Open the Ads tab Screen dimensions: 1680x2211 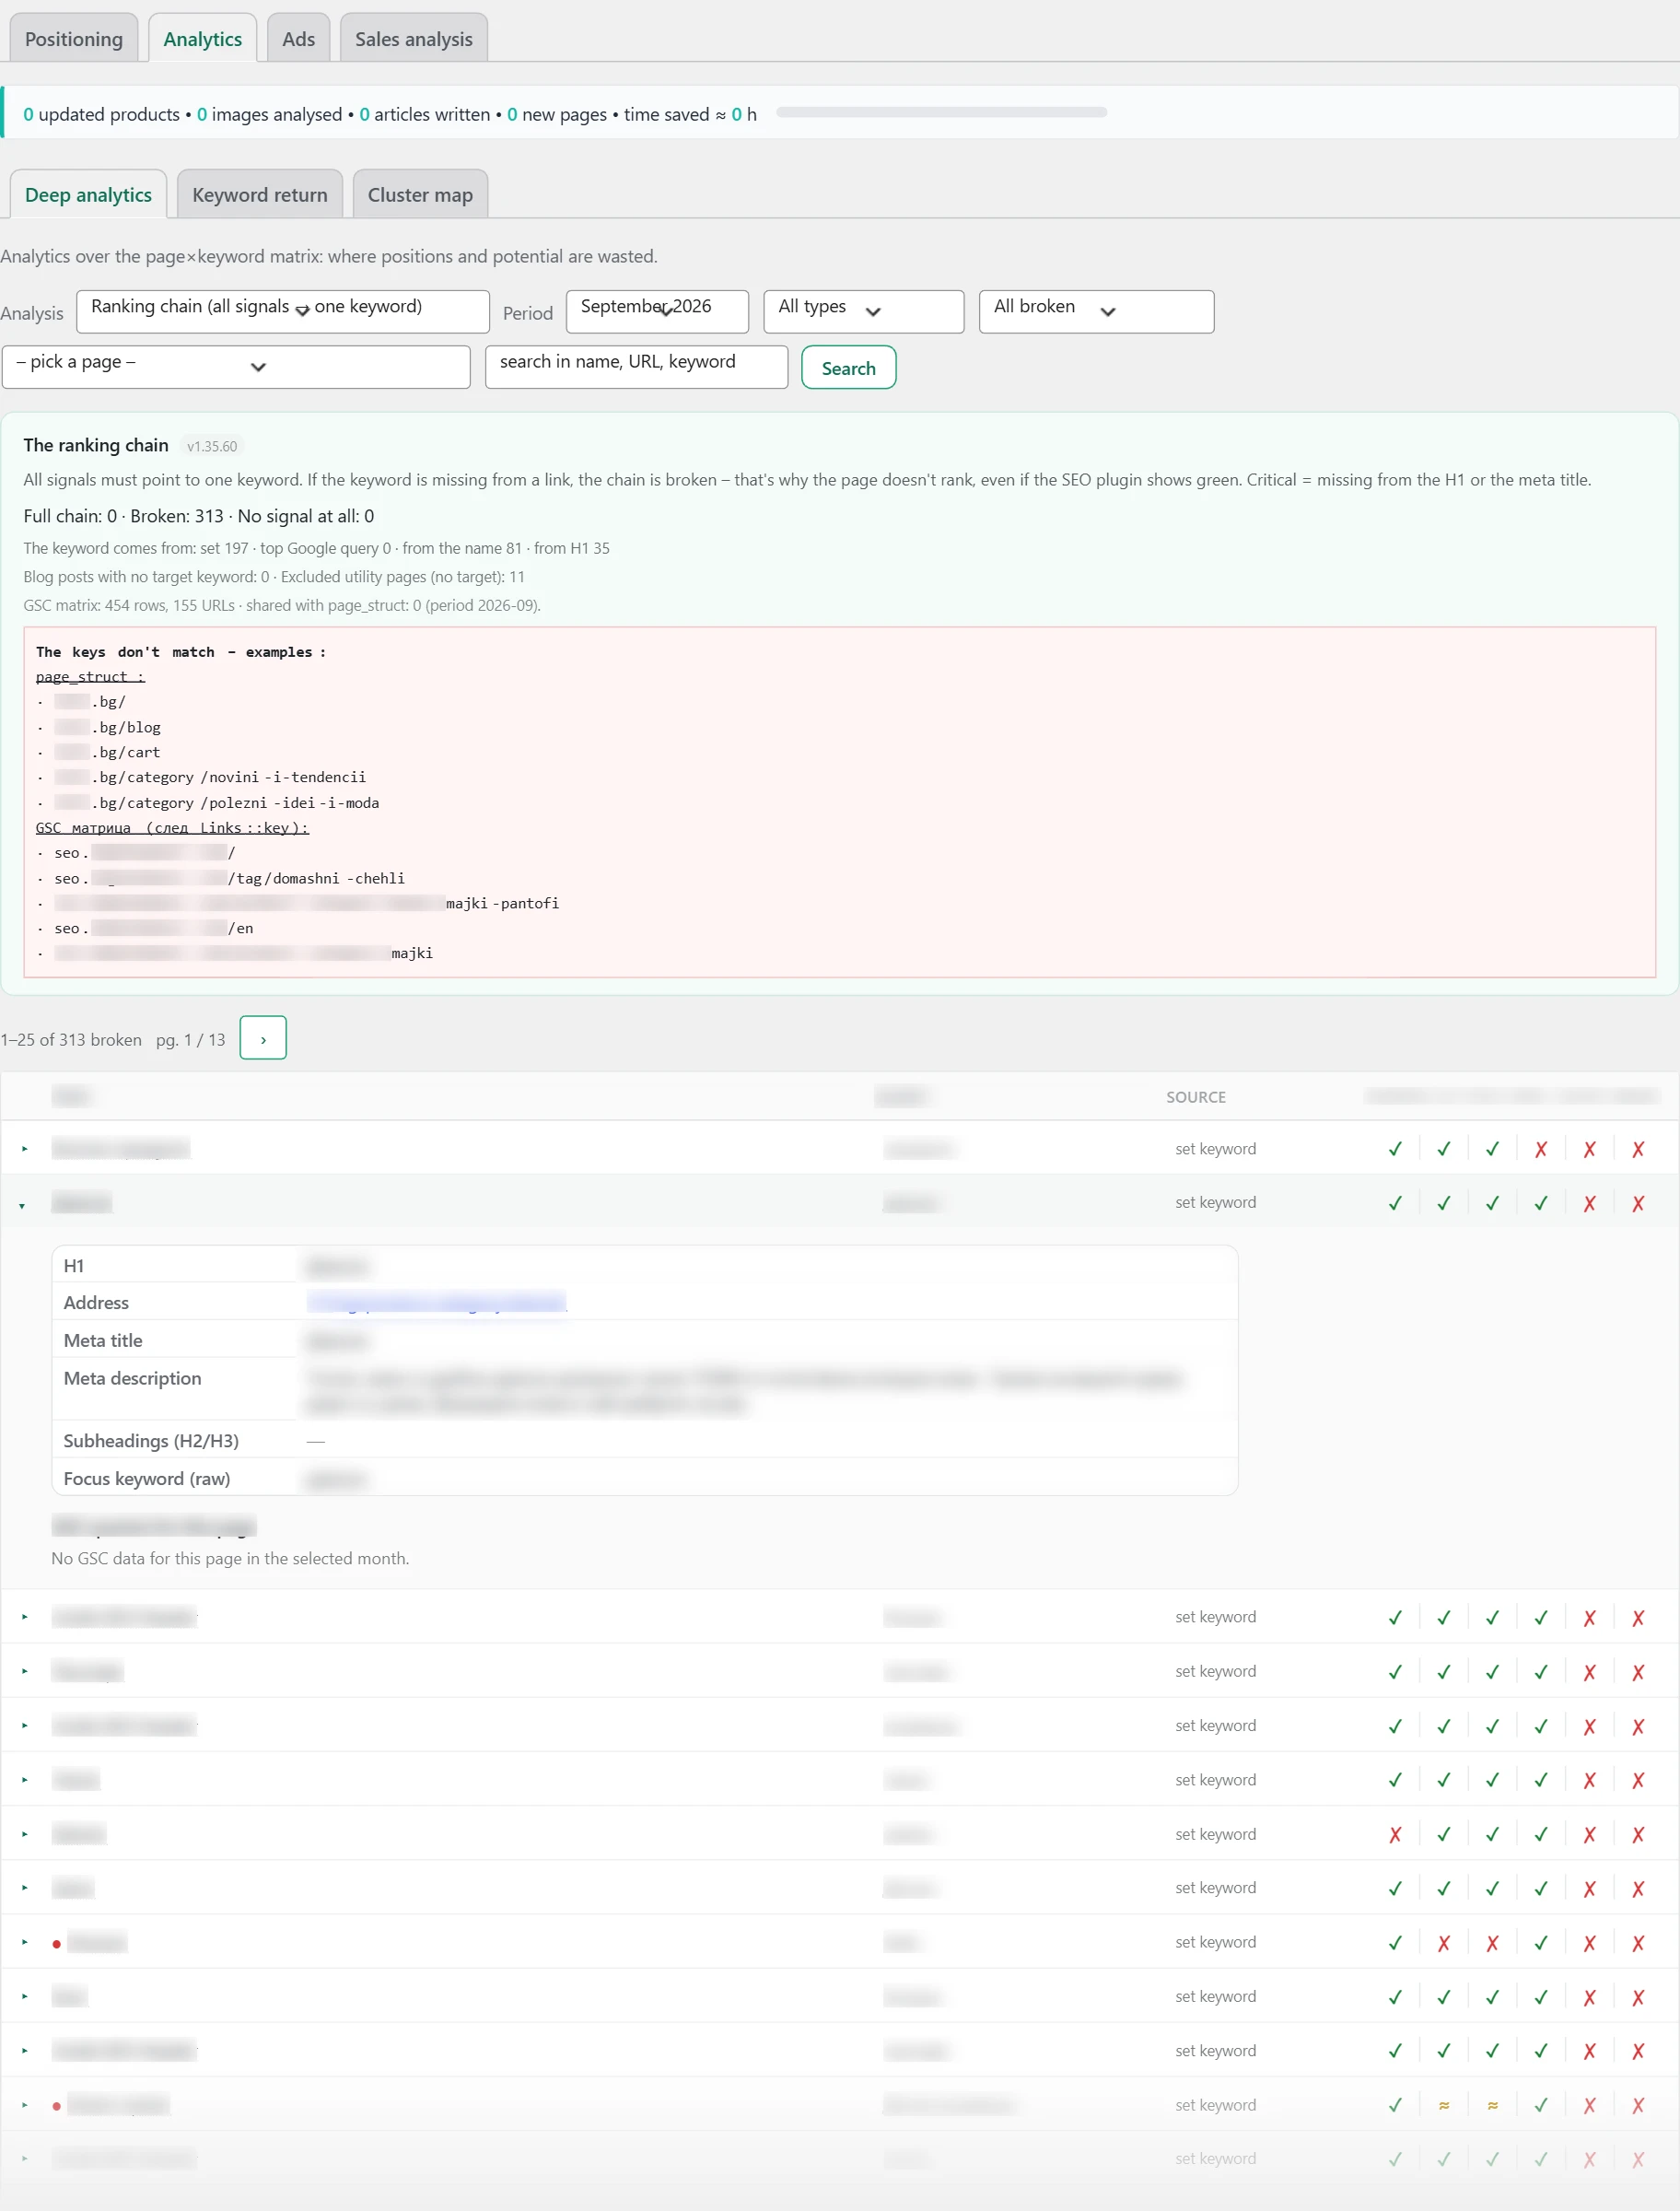pyautogui.click(x=298, y=38)
